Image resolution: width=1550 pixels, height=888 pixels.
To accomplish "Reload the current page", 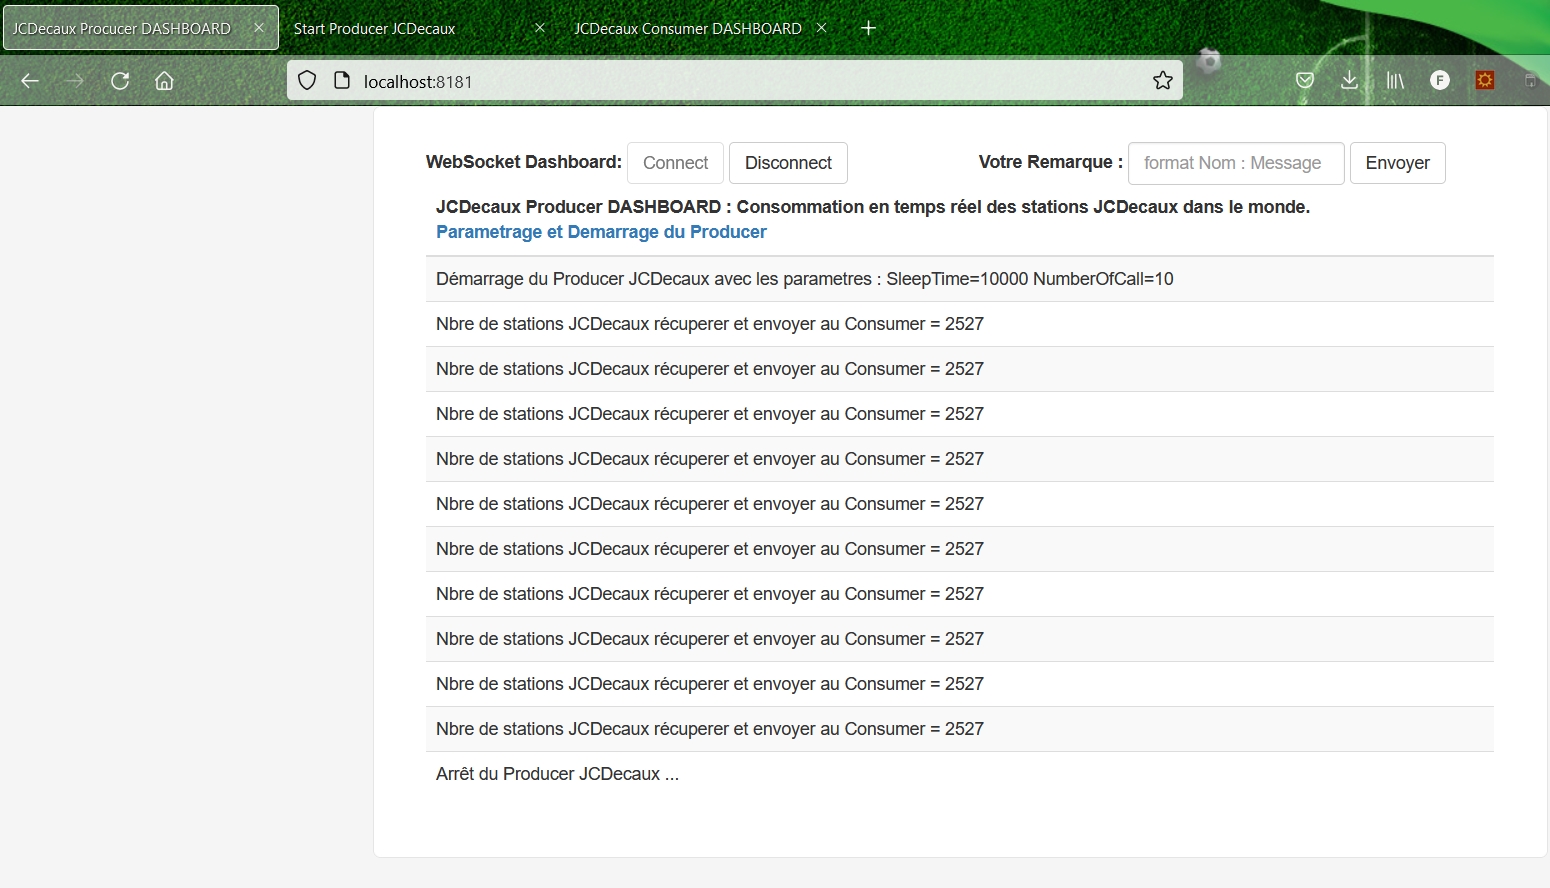I will [120, 81].
